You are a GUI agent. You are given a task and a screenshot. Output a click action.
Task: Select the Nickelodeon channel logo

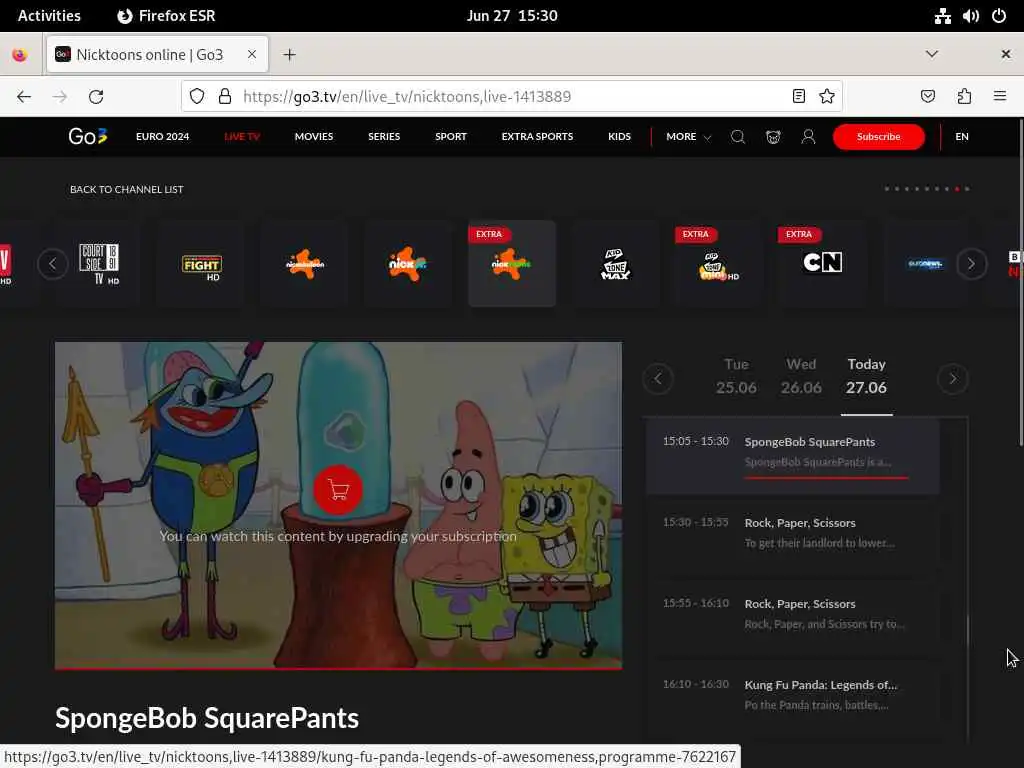(305, 264)
